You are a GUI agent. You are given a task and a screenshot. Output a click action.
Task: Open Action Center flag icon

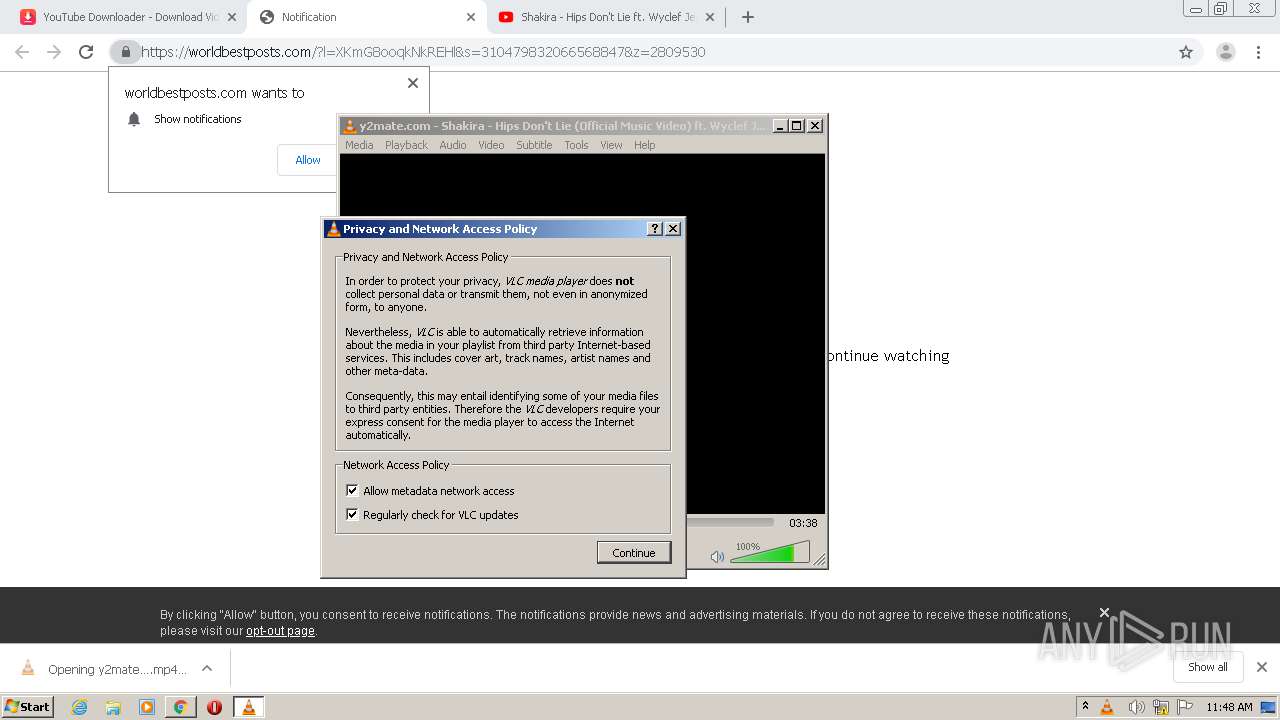pyautogui.click(x=1184, y=707)
